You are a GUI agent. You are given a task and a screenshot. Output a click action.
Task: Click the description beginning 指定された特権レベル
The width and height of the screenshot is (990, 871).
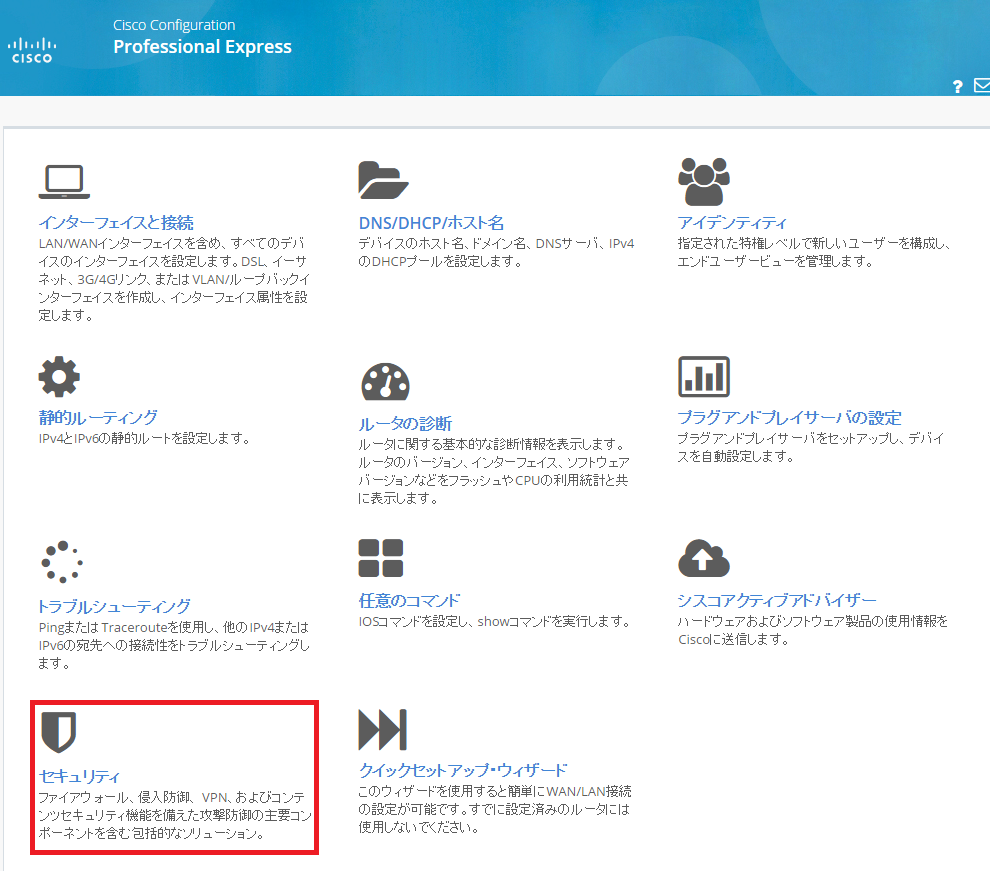pos(814,252)
